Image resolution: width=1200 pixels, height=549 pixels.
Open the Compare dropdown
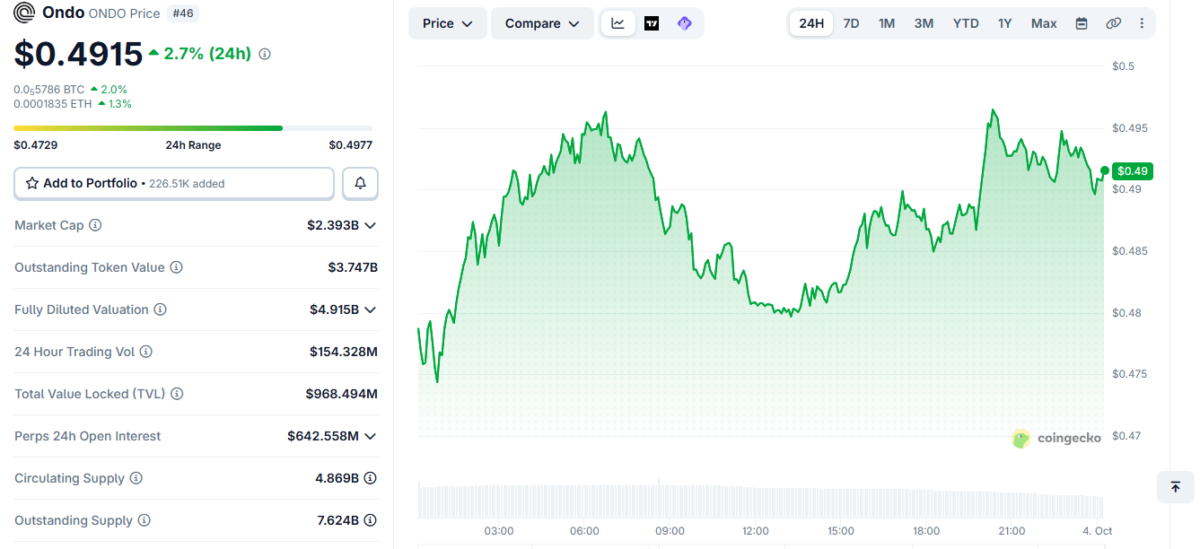[x=542, y=23]
